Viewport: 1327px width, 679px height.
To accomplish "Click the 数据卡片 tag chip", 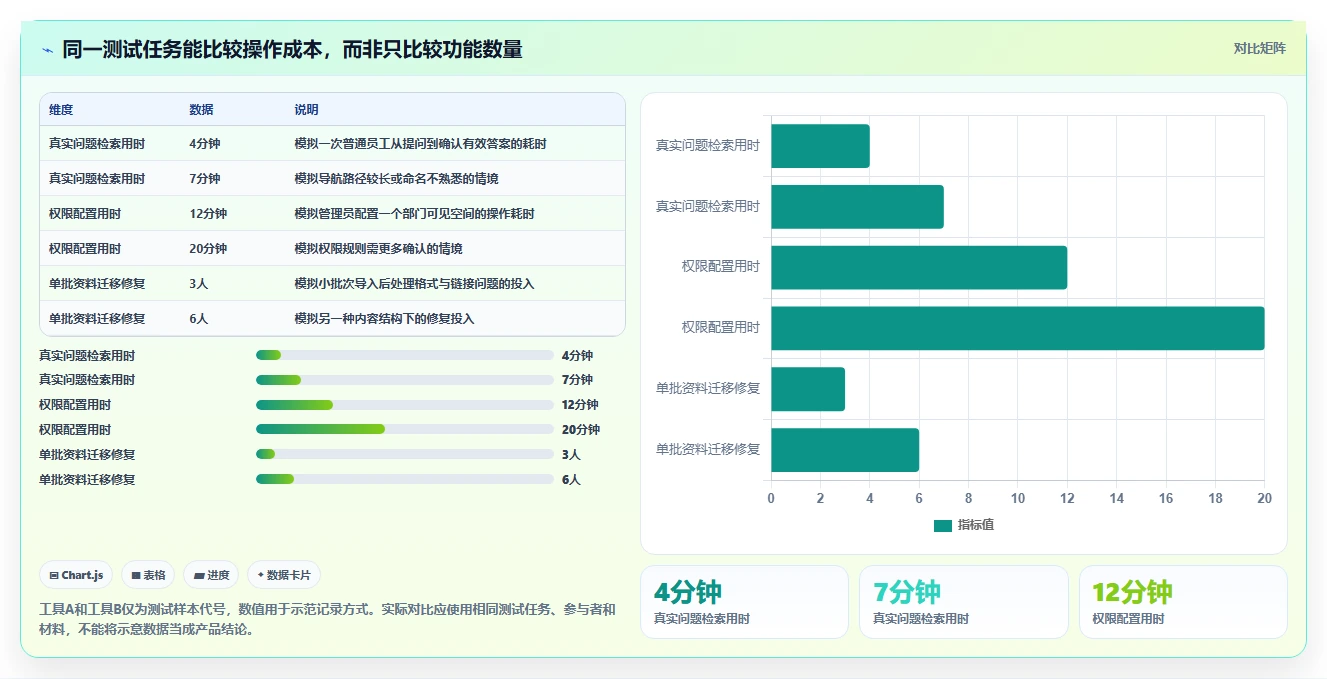I will coord(284,575).
